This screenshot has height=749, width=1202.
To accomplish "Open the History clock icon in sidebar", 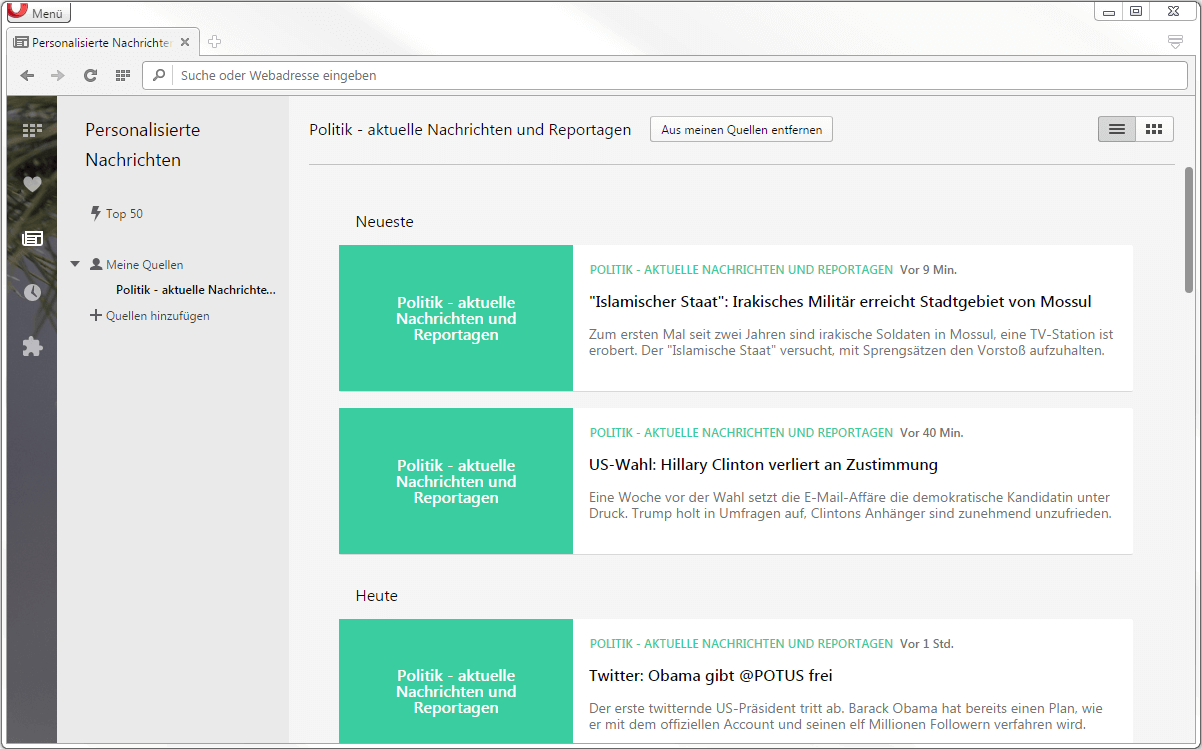I will [32, 292].
